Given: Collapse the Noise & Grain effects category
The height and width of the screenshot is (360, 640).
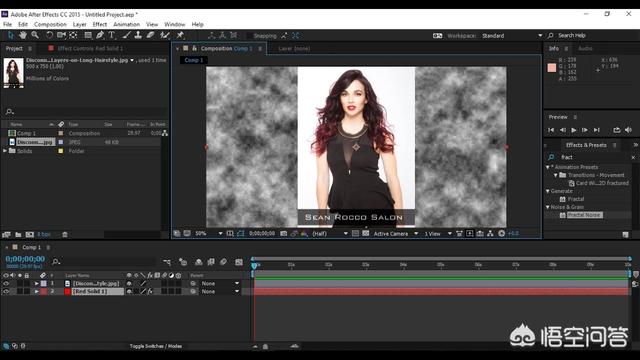Looking at the screenshot, I should (548, 207).
